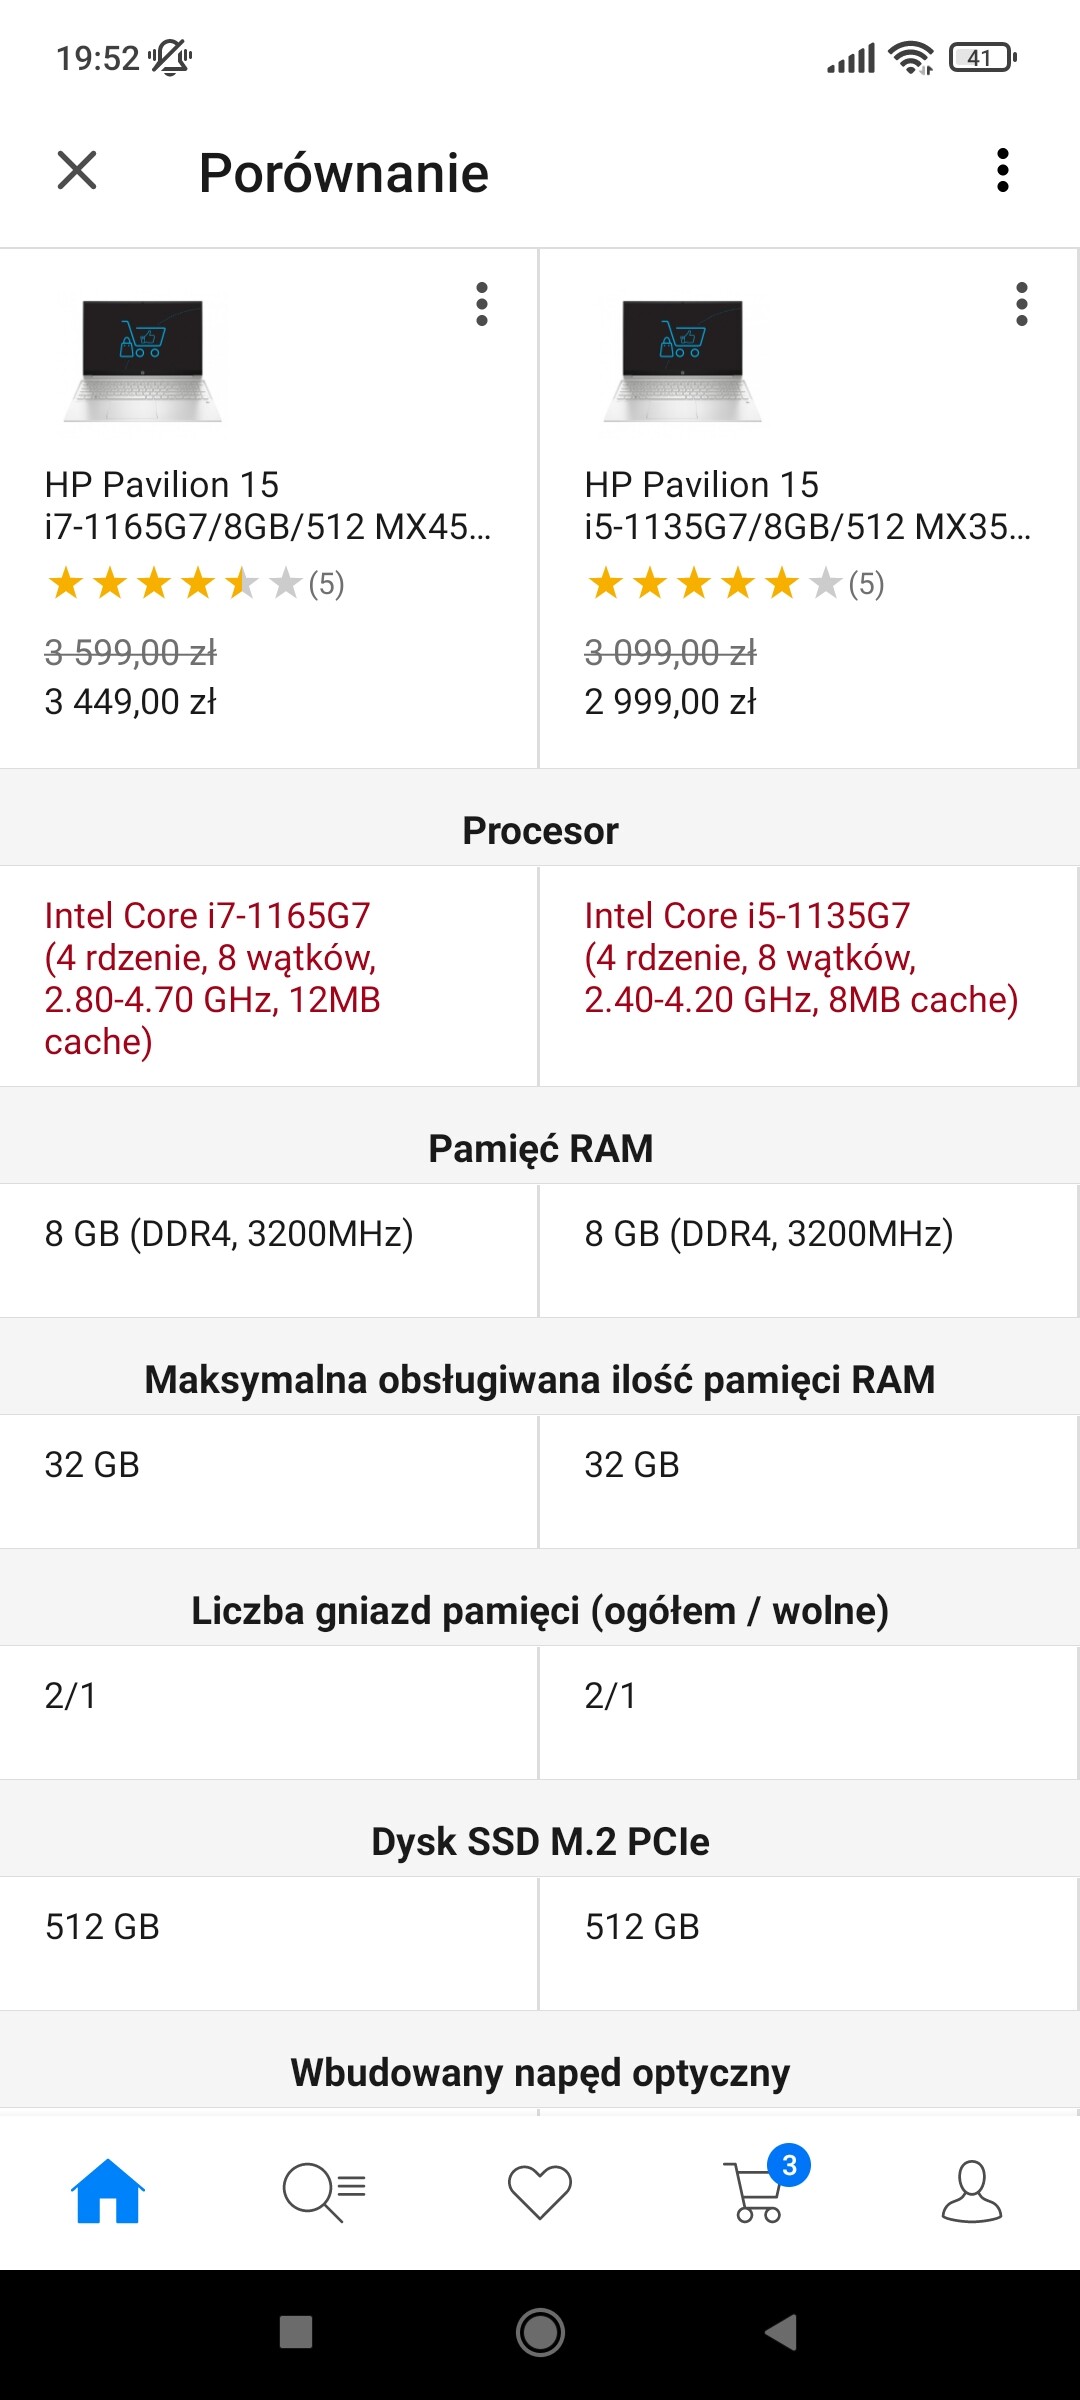Open the user account tab
The width and height of the screenshot is (1080, 2400).
[972, 2190]
